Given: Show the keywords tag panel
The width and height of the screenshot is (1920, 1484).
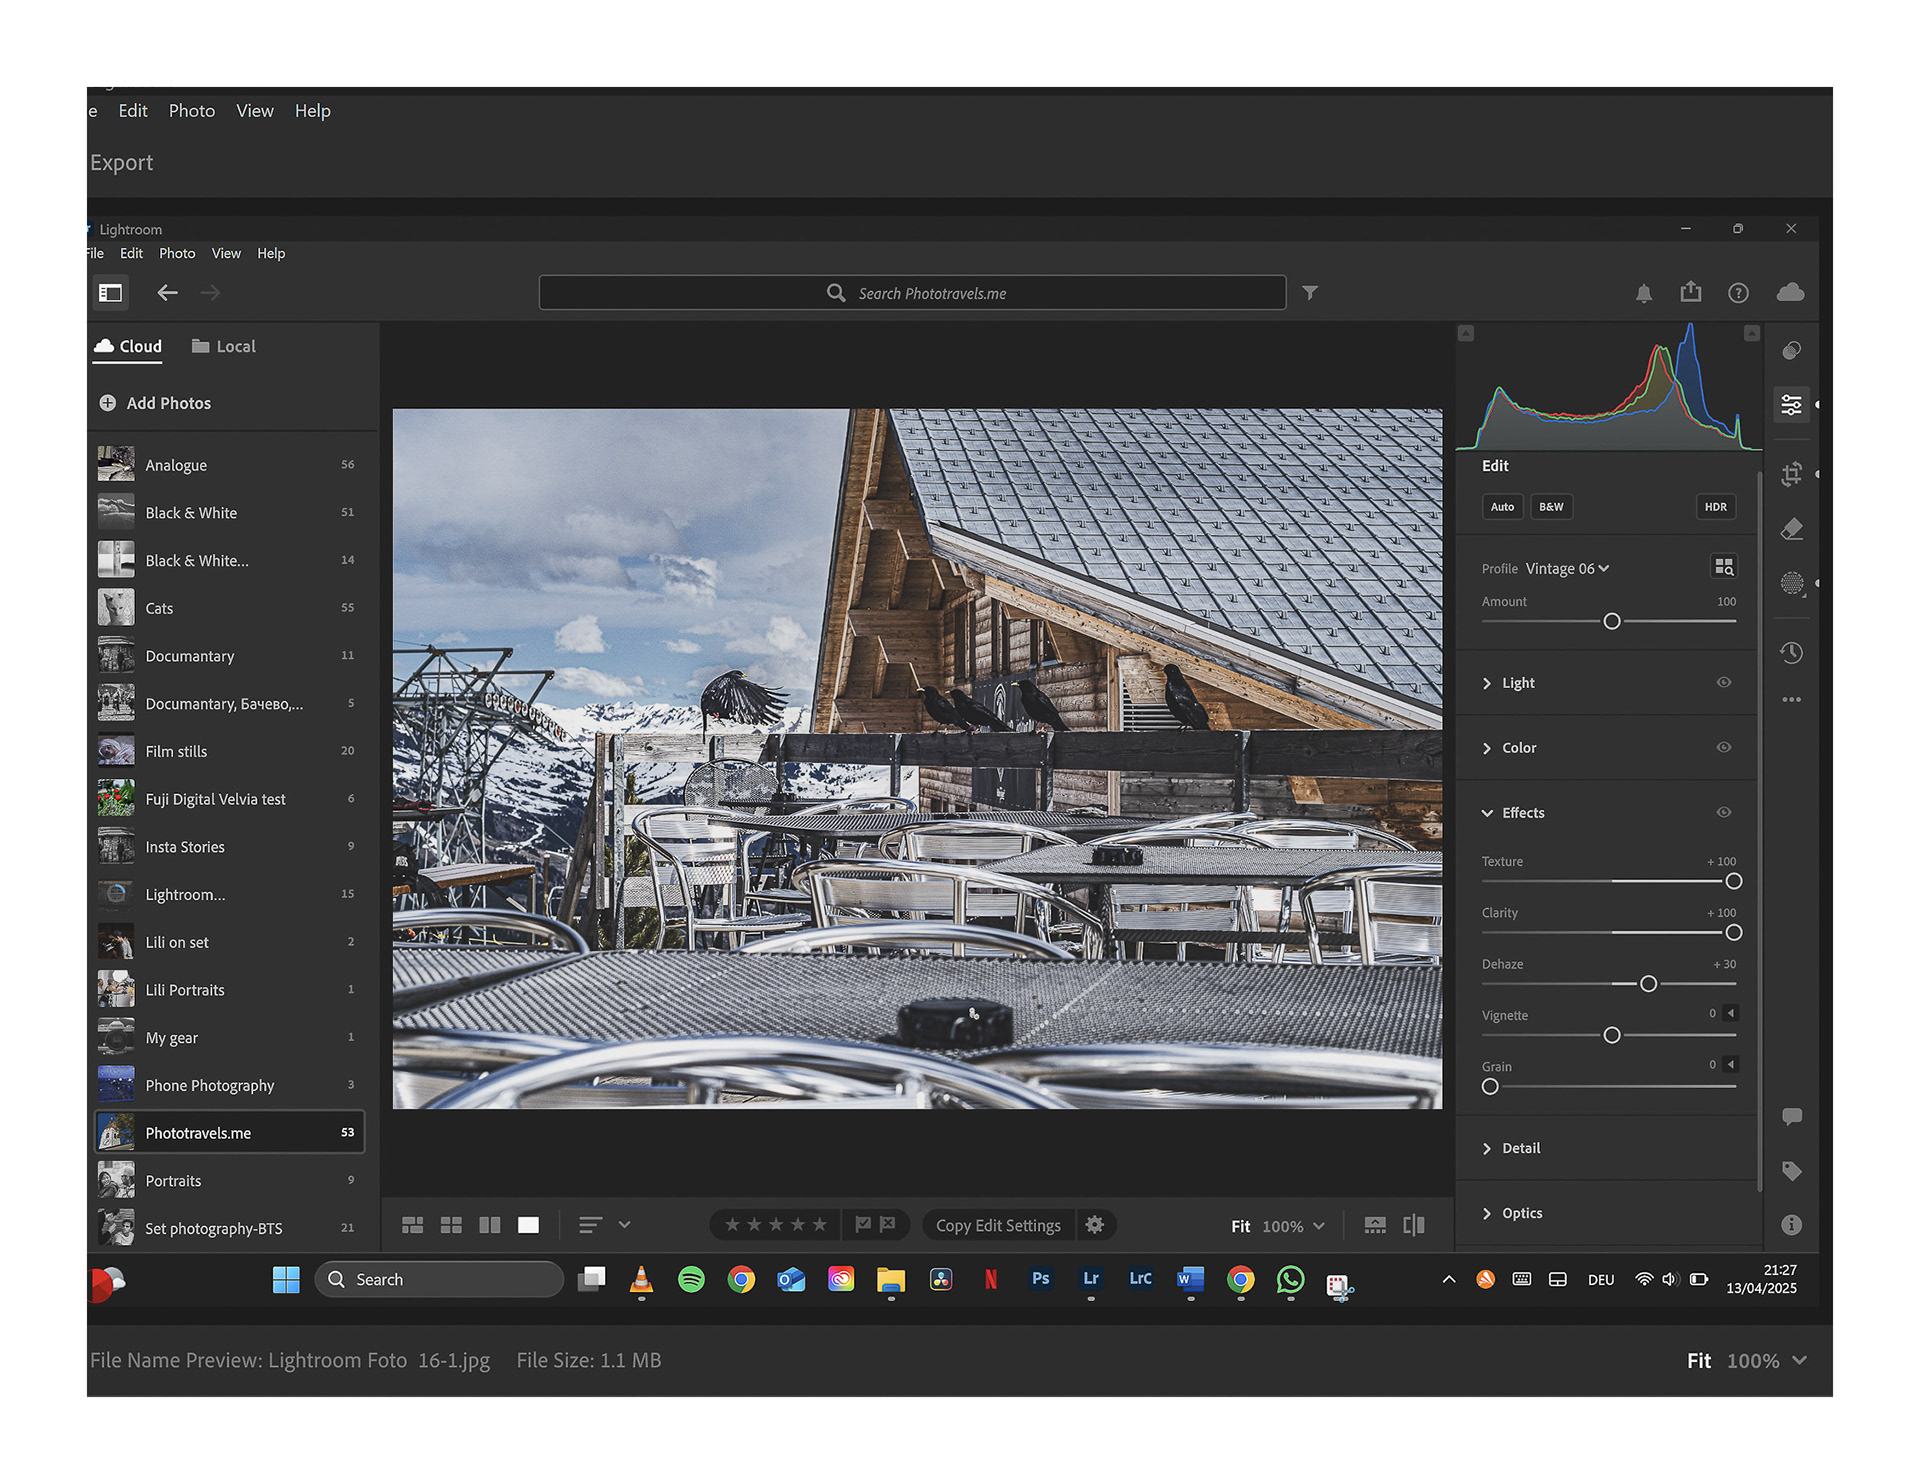Looking at the screenshot, I should [1791, 1171].
